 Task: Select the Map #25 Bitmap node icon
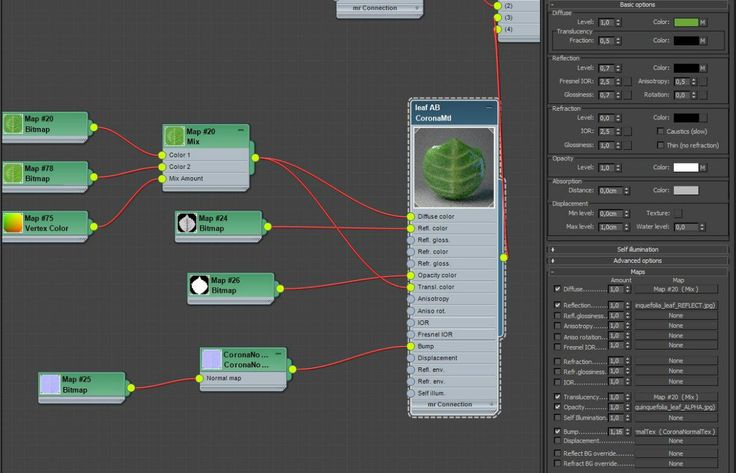click(50, 384)
